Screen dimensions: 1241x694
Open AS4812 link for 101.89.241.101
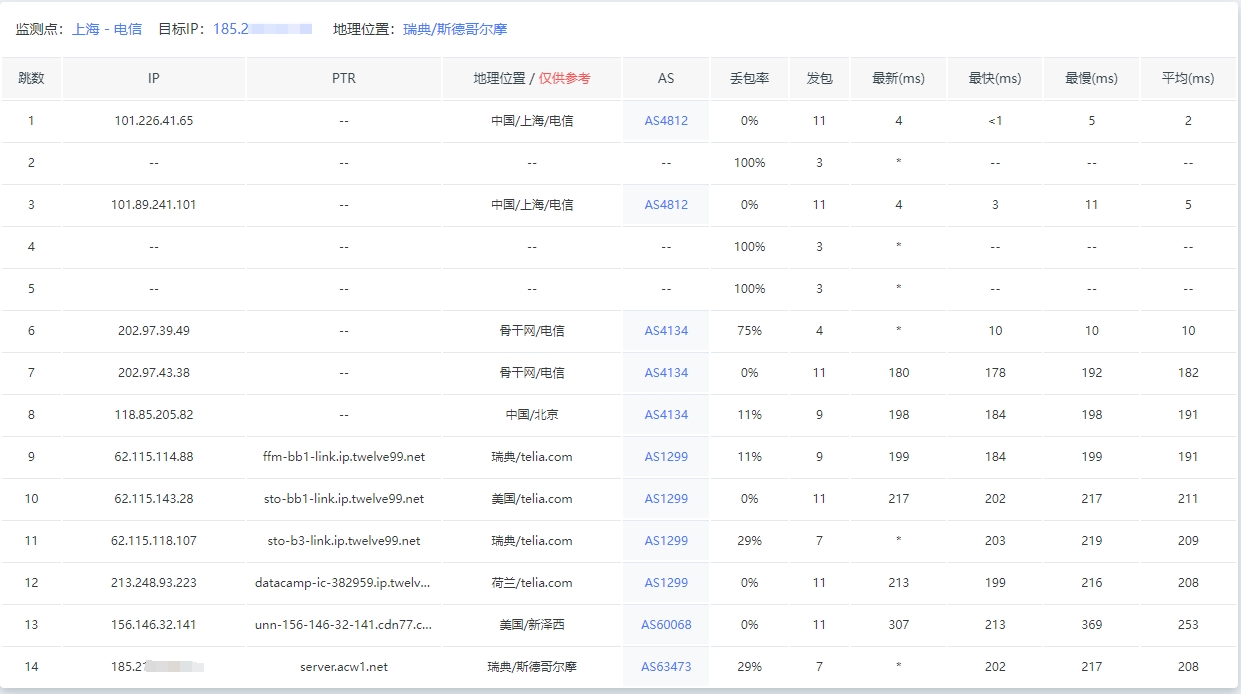pos(666,205)
